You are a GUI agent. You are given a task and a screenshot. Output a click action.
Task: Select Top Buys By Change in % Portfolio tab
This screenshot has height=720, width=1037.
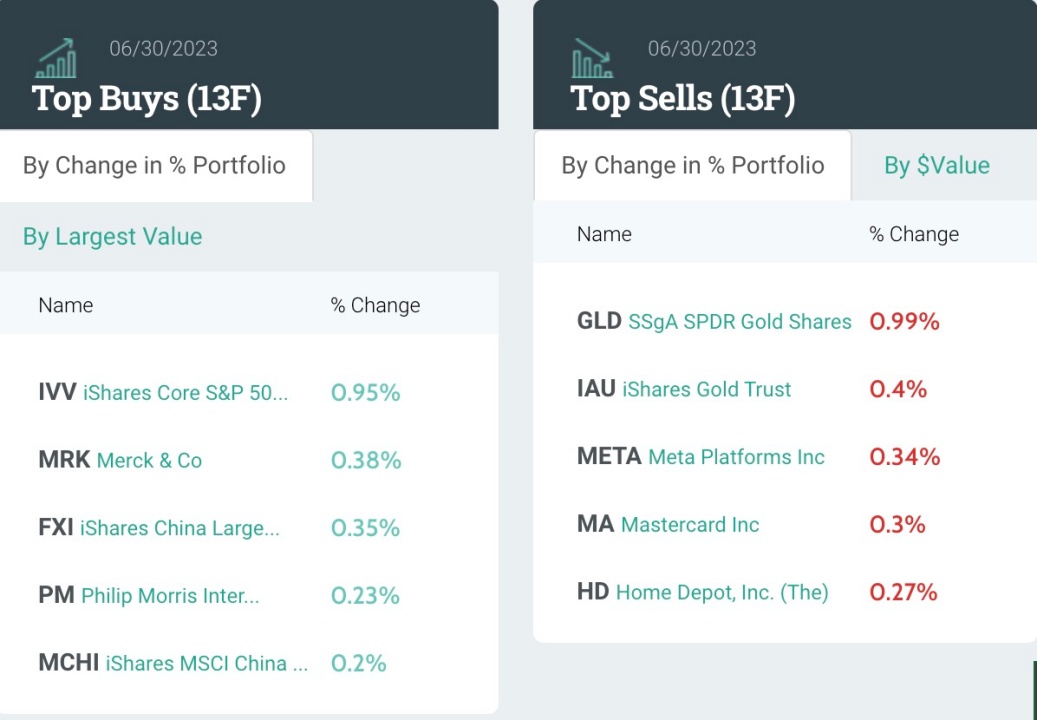tap(155, 166)
